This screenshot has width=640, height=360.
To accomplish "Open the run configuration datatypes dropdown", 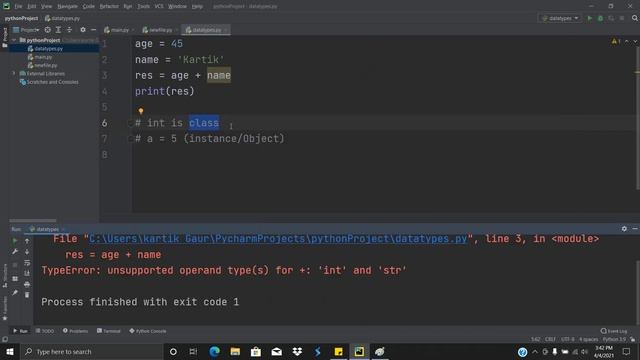I will click(560, 18).
